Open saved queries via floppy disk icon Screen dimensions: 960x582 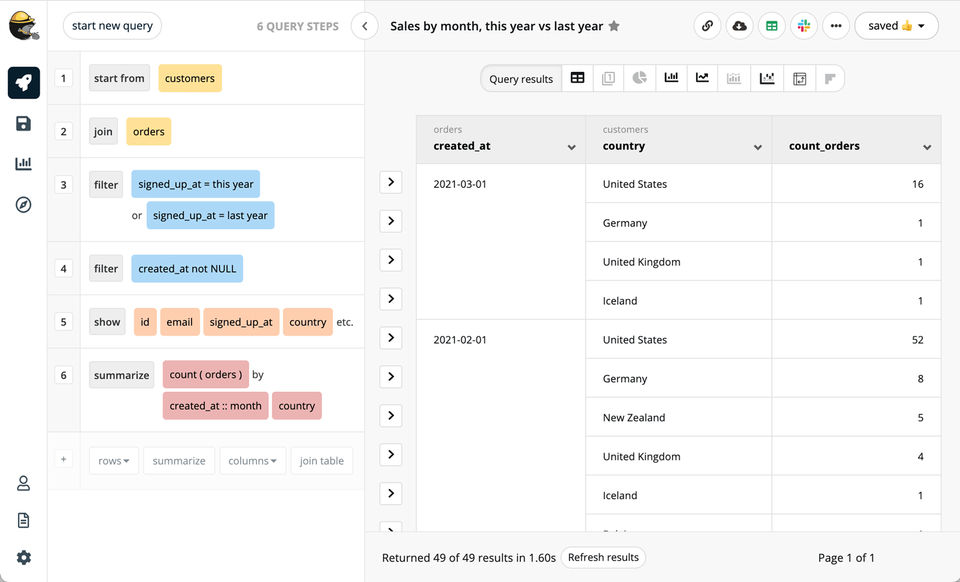[x=24, y=124]
